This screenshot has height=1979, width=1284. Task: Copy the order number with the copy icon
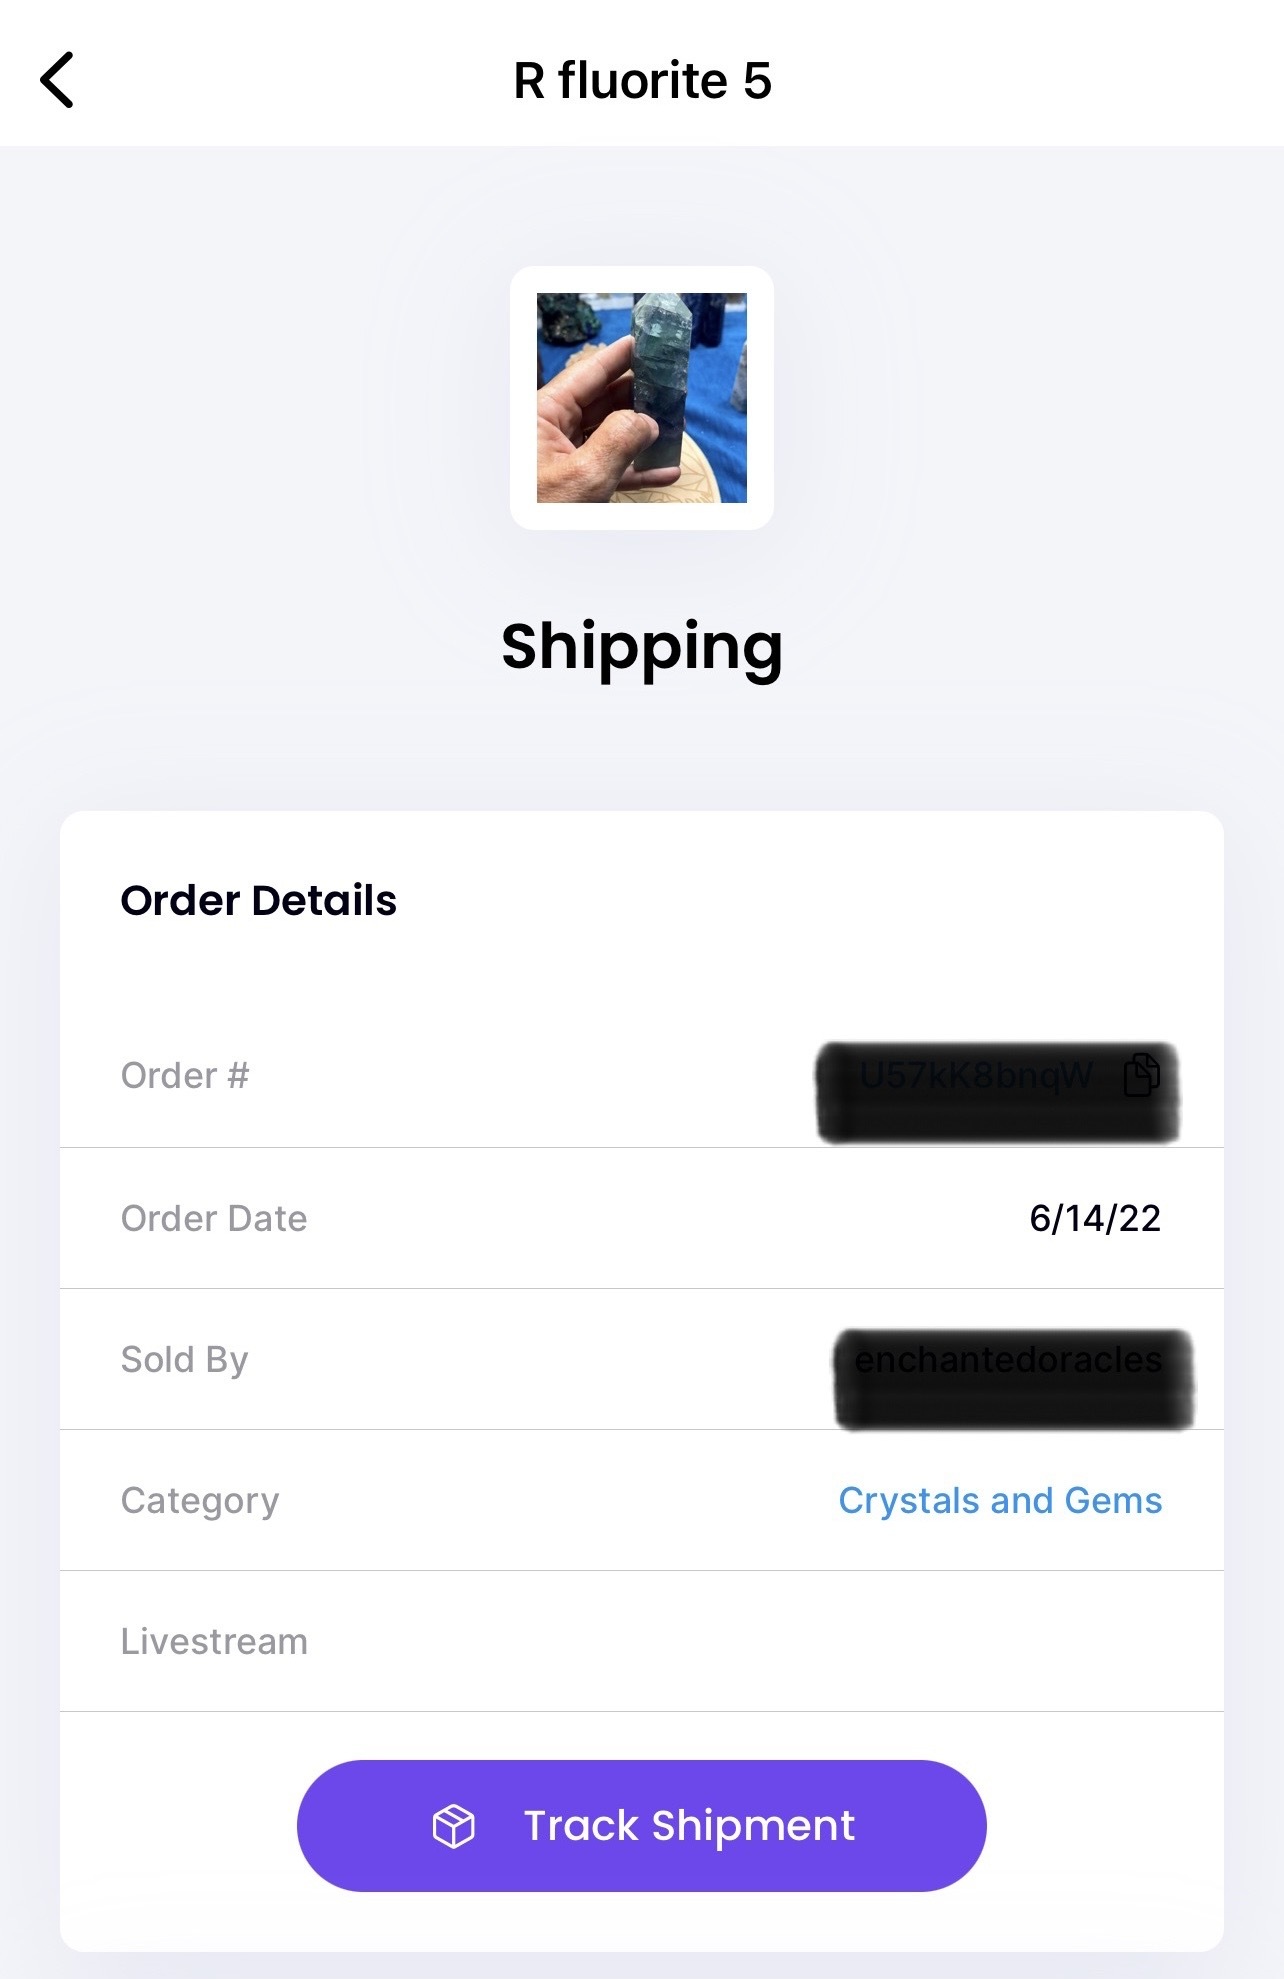coord(1141,1076)
